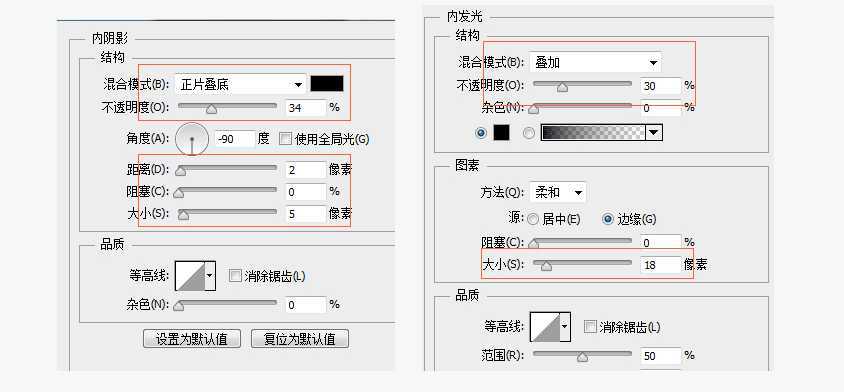
Task: Click the Inner Glow gradient bar
Action: (594, 132)
